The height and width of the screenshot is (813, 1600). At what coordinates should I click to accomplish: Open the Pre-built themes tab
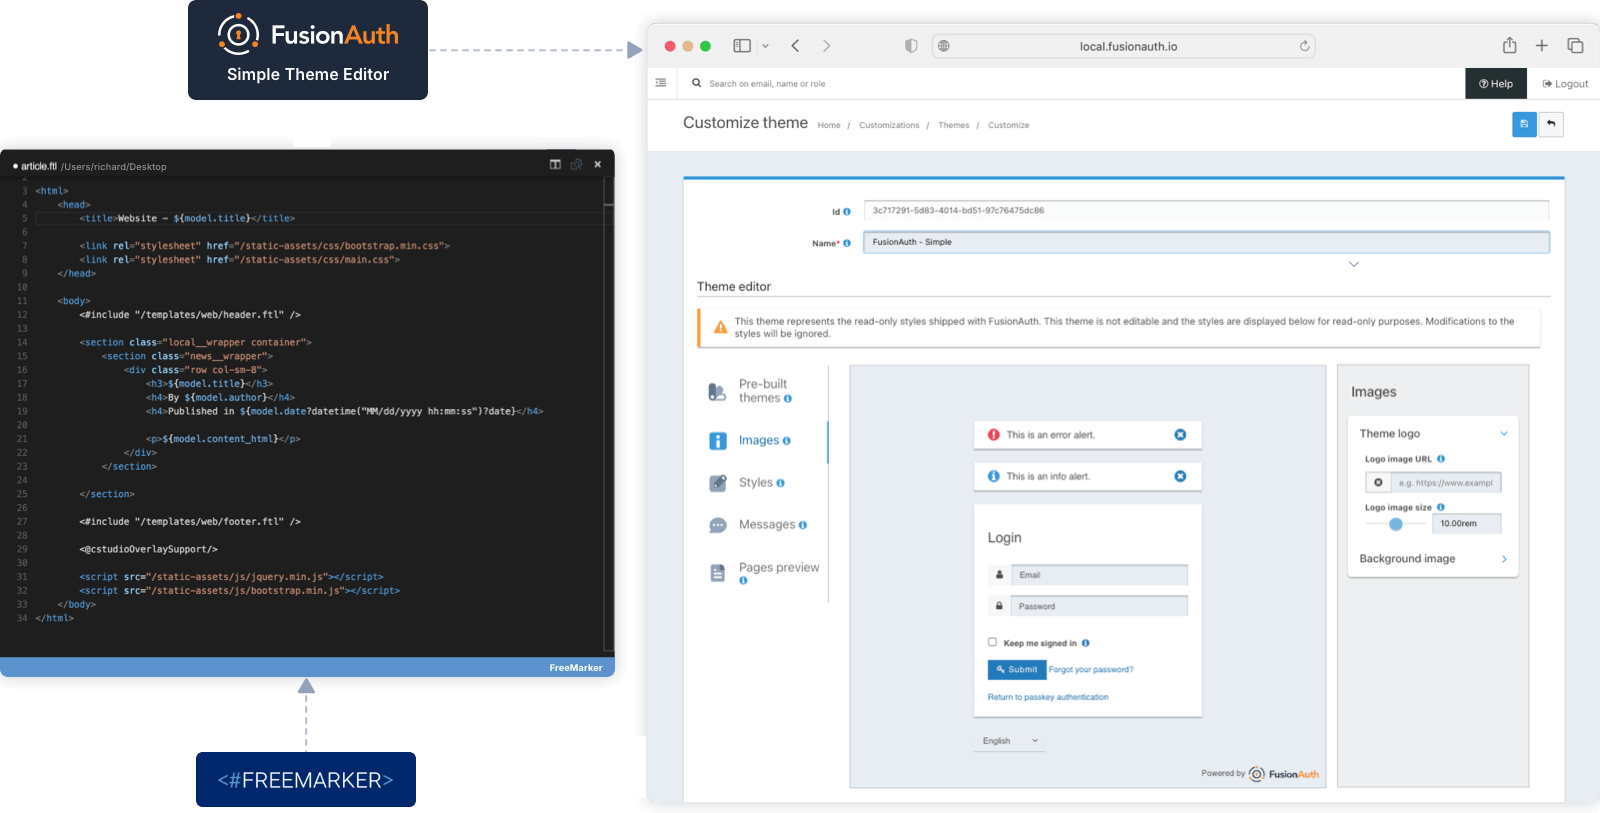coord(765,391)
